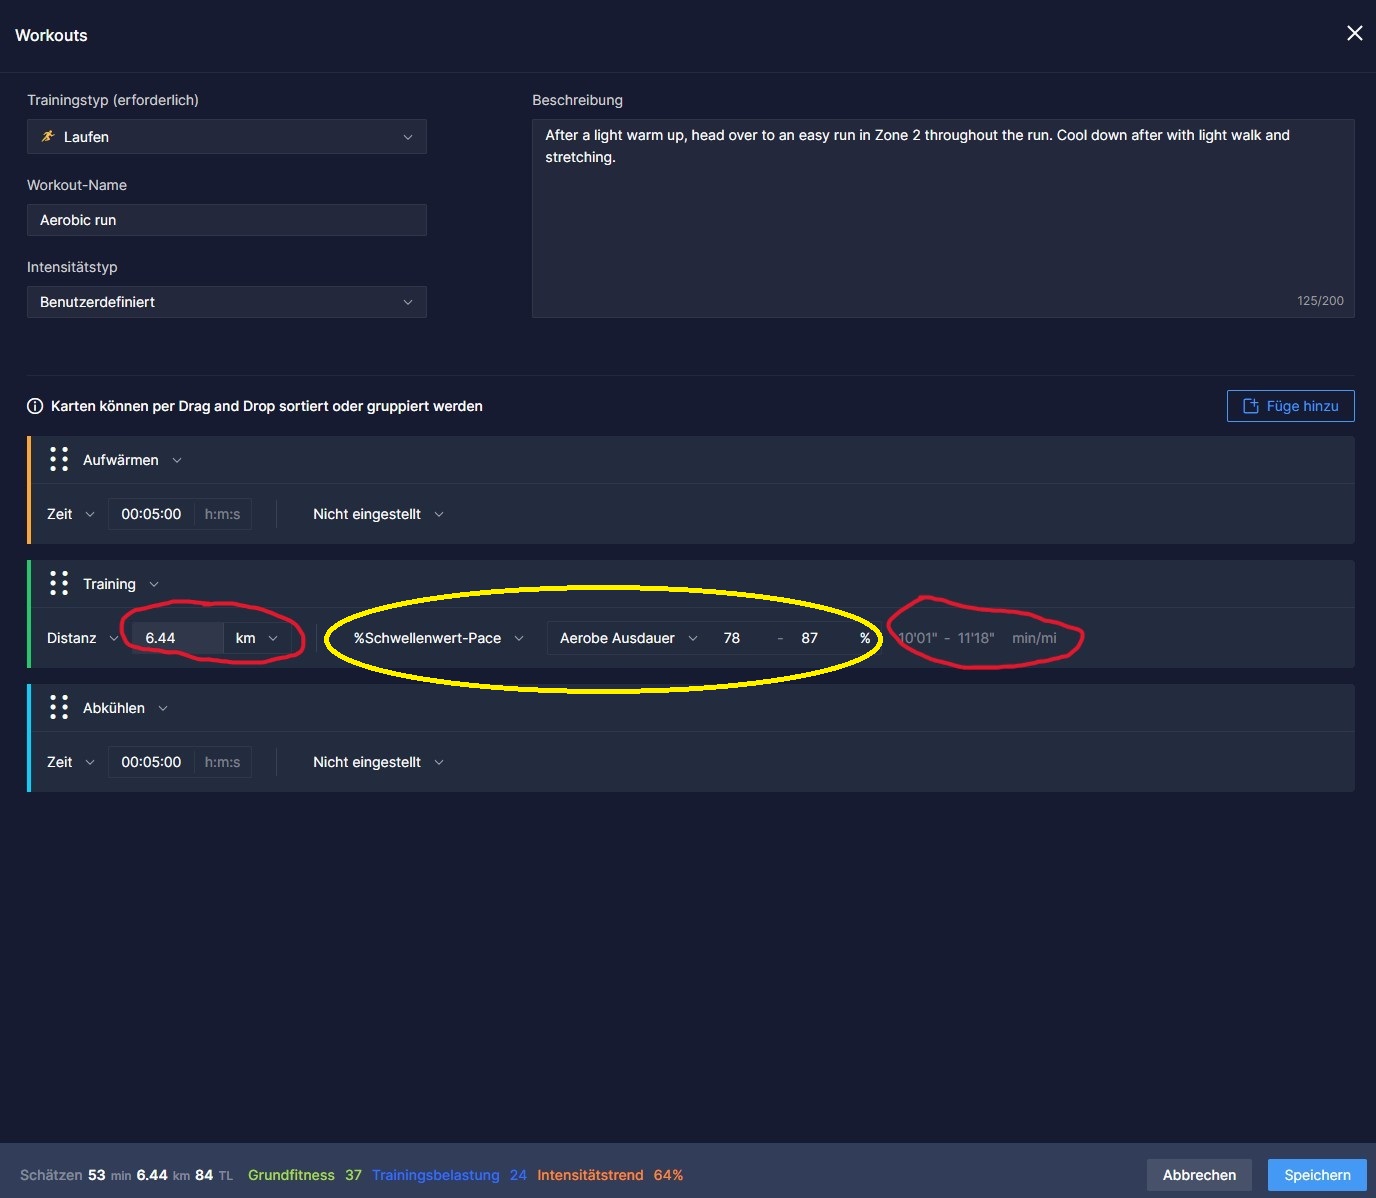This screenshot has height=1198, width=1376.
Task: Click the Füge hinzu button
Action: tap(1290, 406)
